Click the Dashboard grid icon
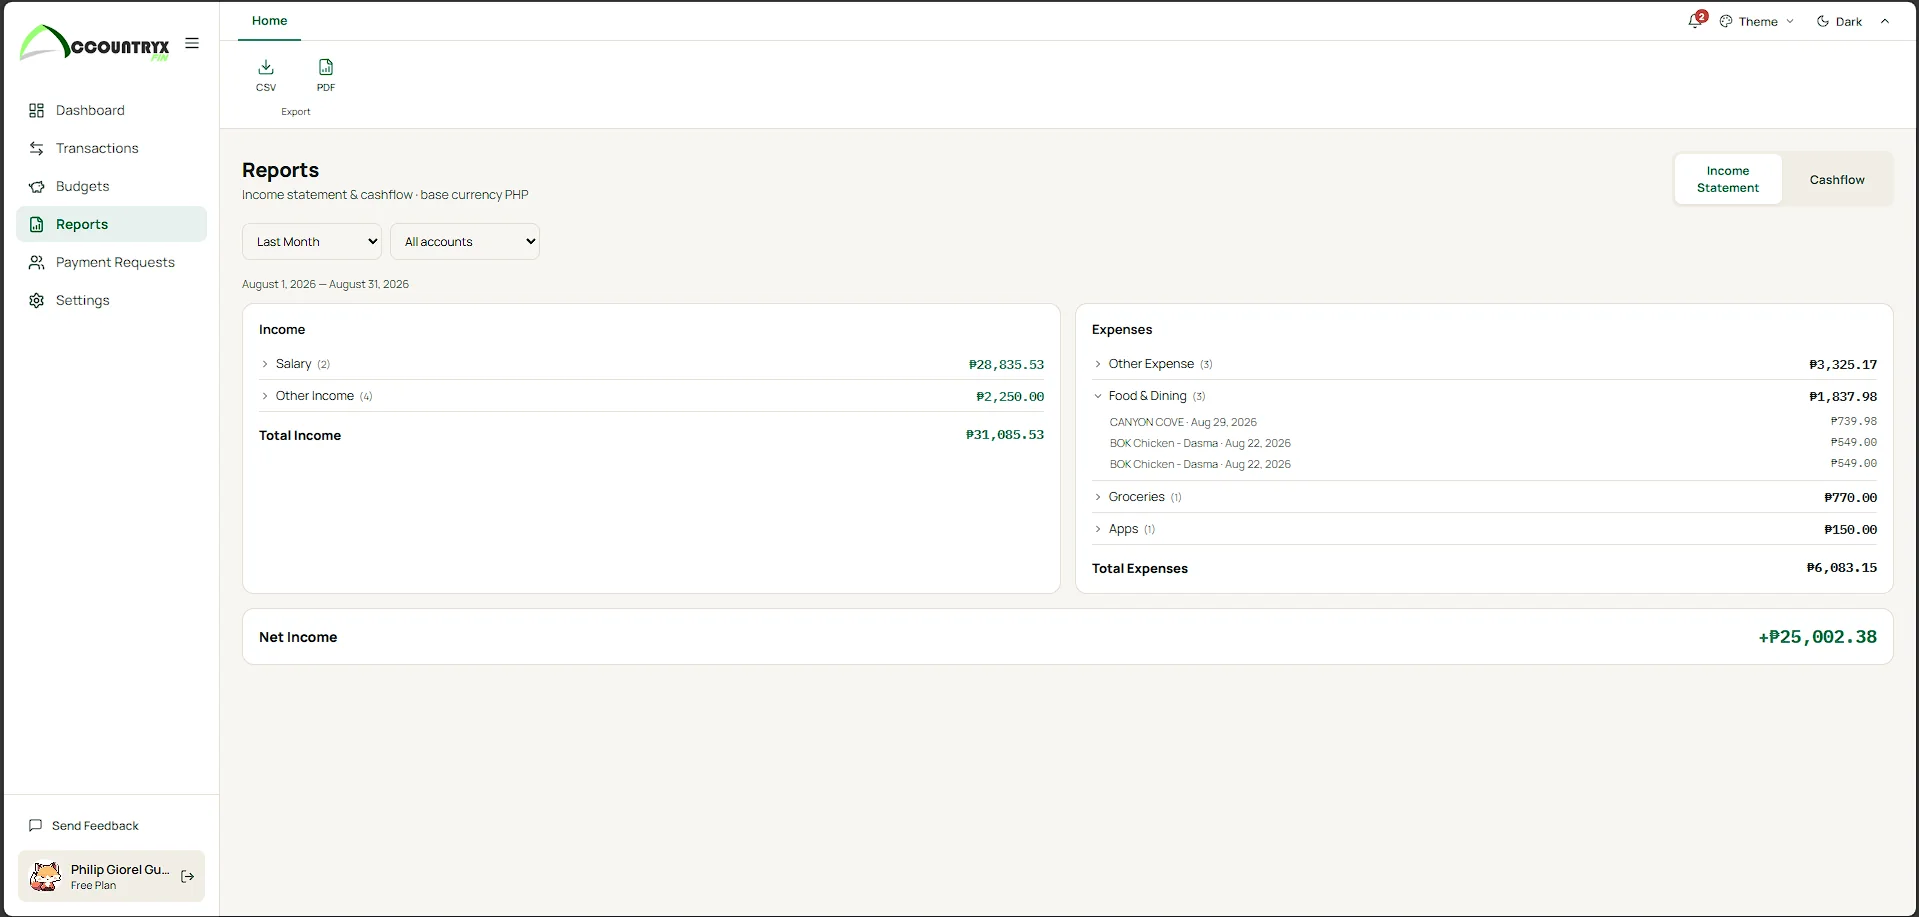1919x917 pixels. pyautogui.click(x=37, y=110)
